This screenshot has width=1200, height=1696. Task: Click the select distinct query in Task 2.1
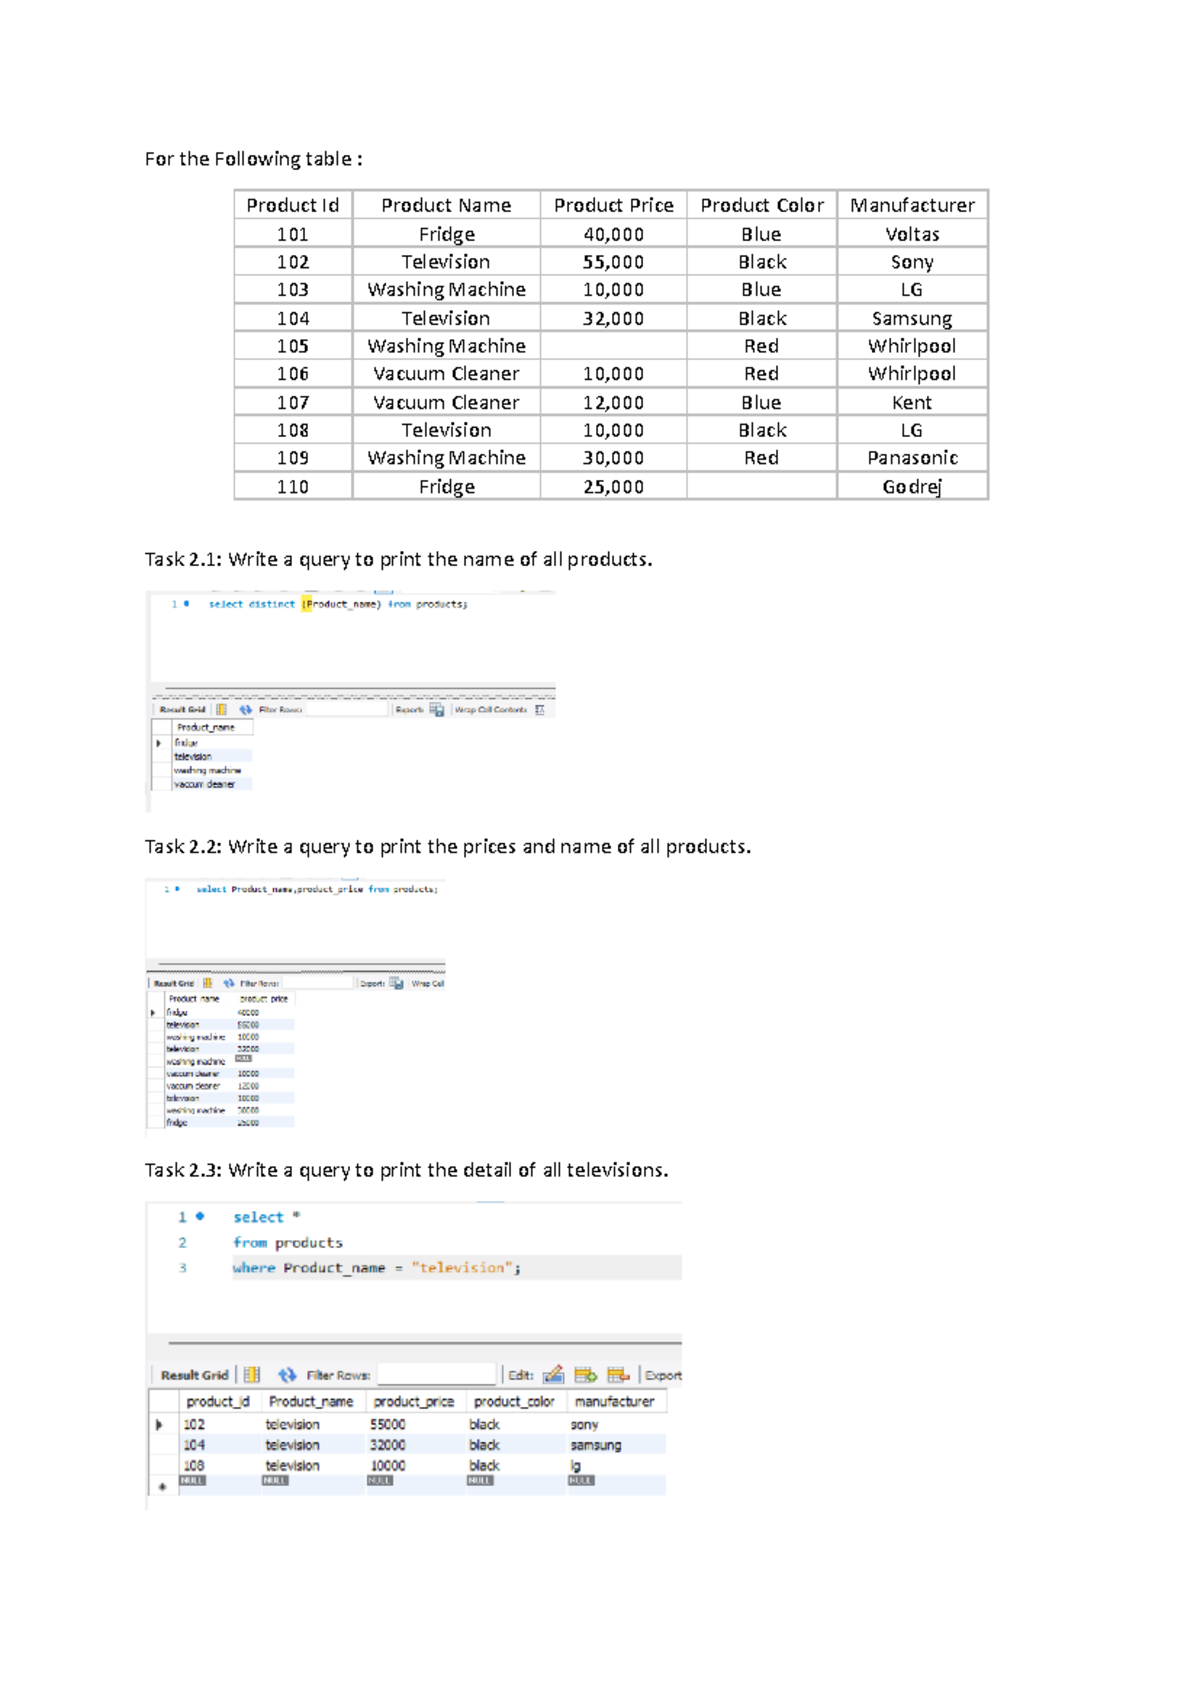338,604
